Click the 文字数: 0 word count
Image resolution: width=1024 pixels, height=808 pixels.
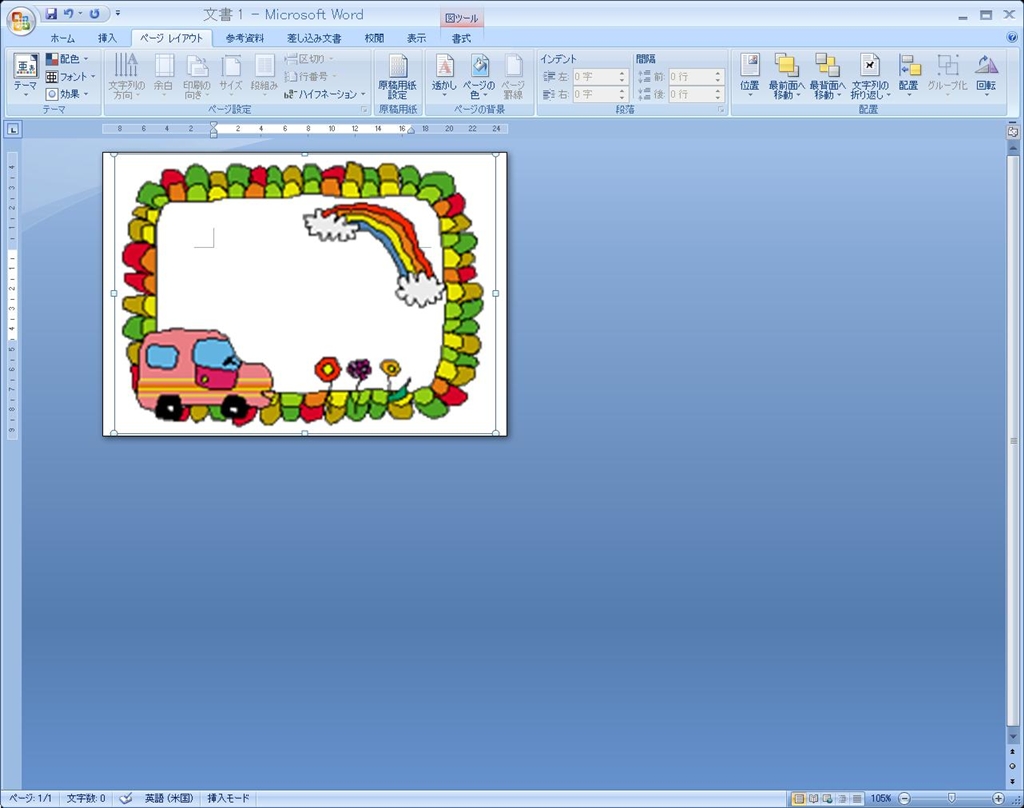tap(86, 798)
